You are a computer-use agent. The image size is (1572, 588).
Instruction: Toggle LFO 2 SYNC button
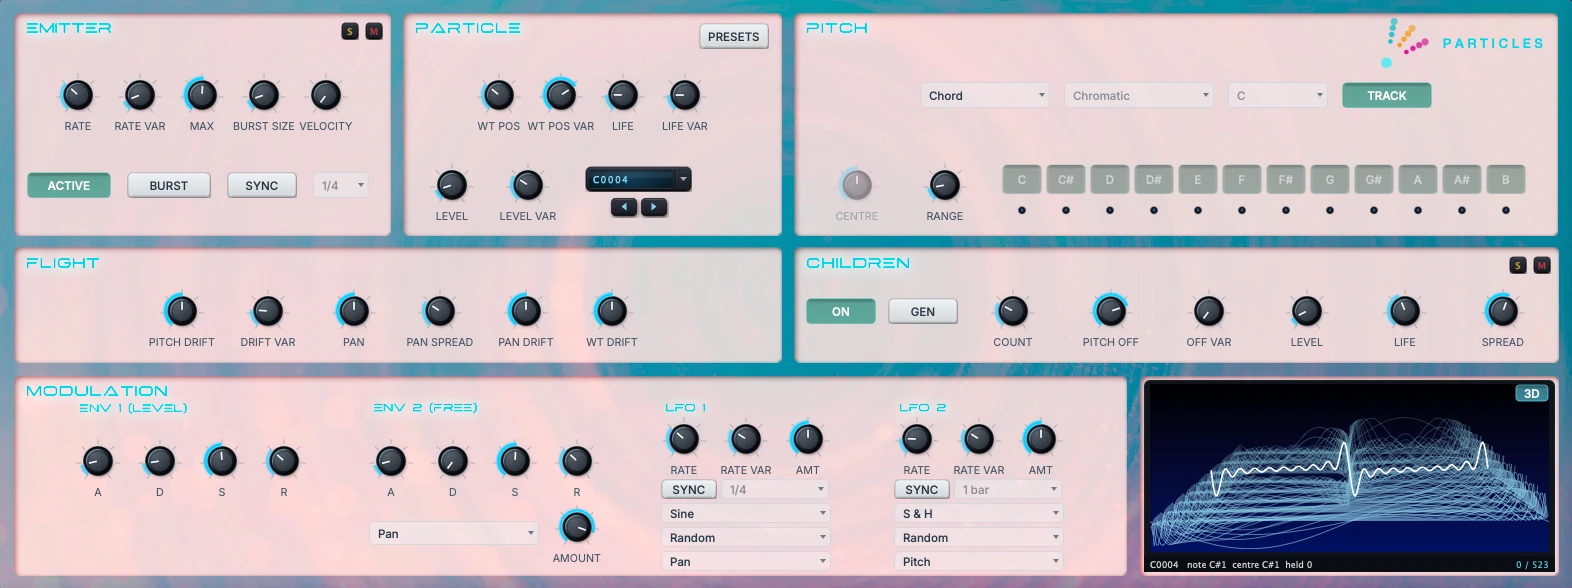[922, 490]
